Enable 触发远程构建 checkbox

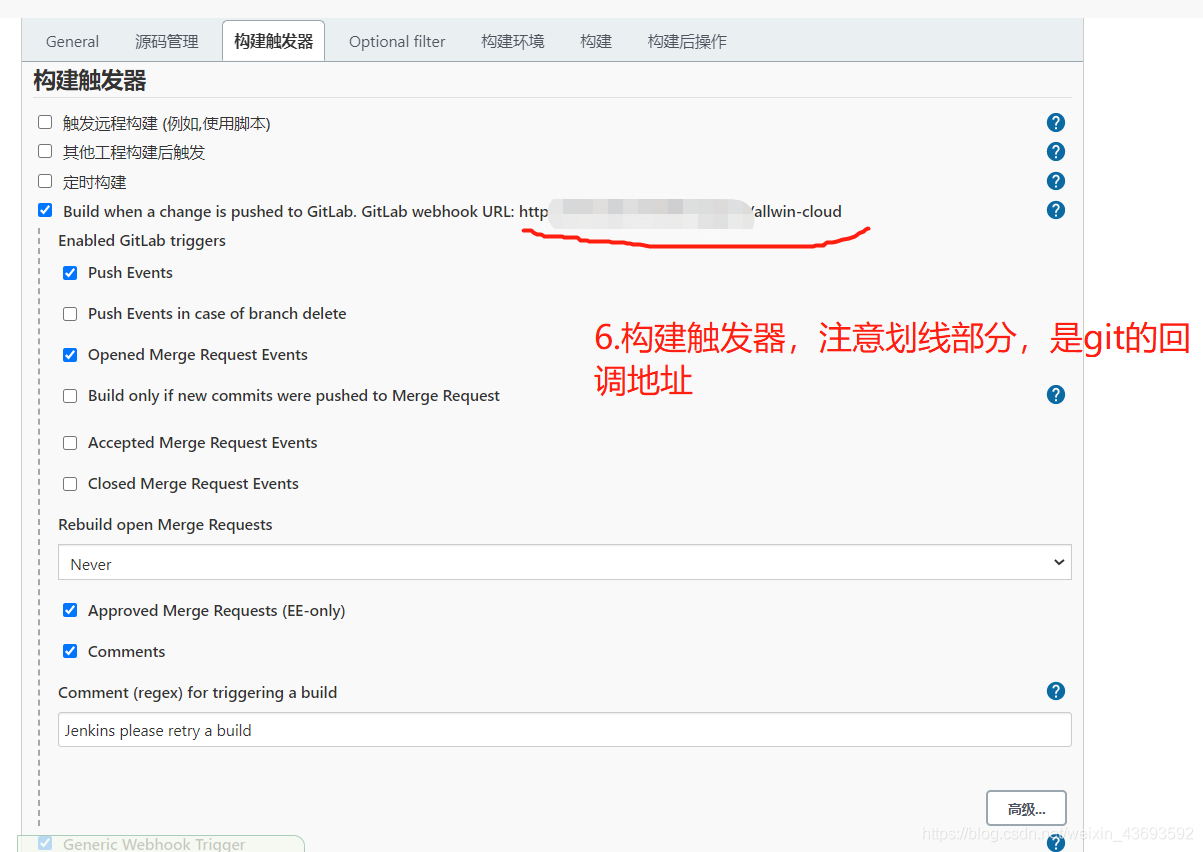[x=45, y=122]
